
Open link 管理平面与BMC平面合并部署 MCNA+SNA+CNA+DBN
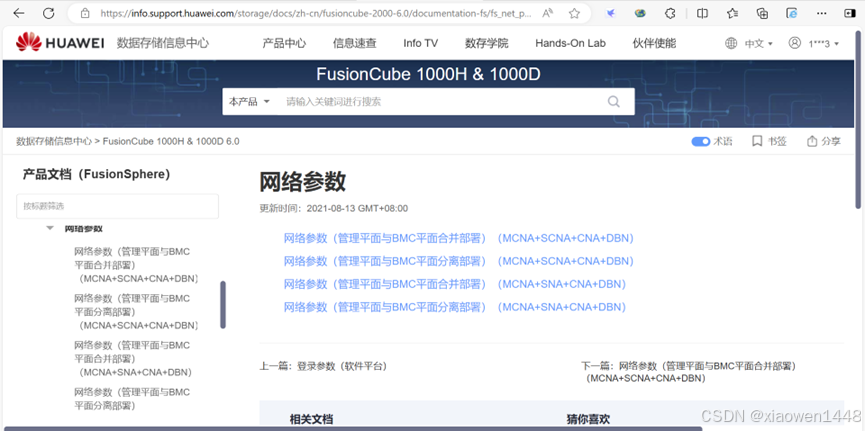click(x=455, y=284)
